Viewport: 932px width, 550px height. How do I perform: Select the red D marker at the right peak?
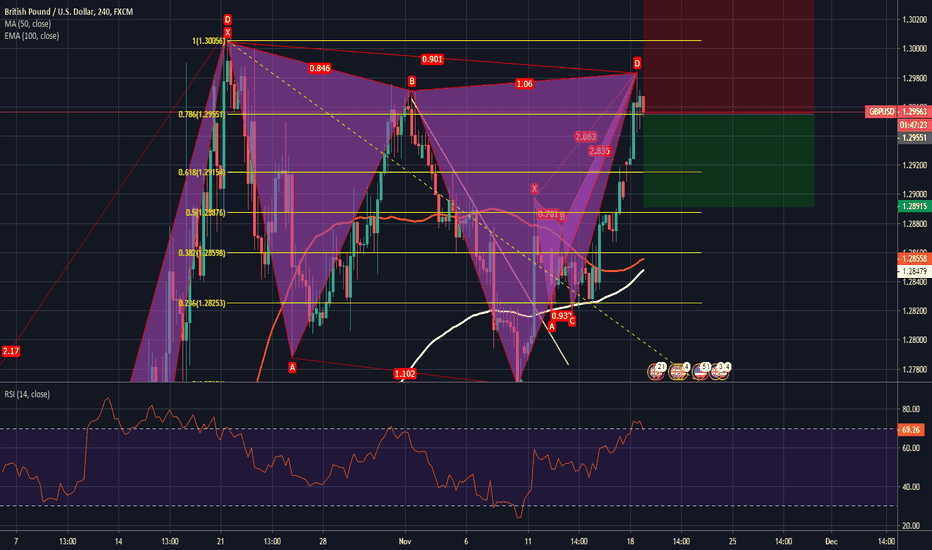coord(637,64)
